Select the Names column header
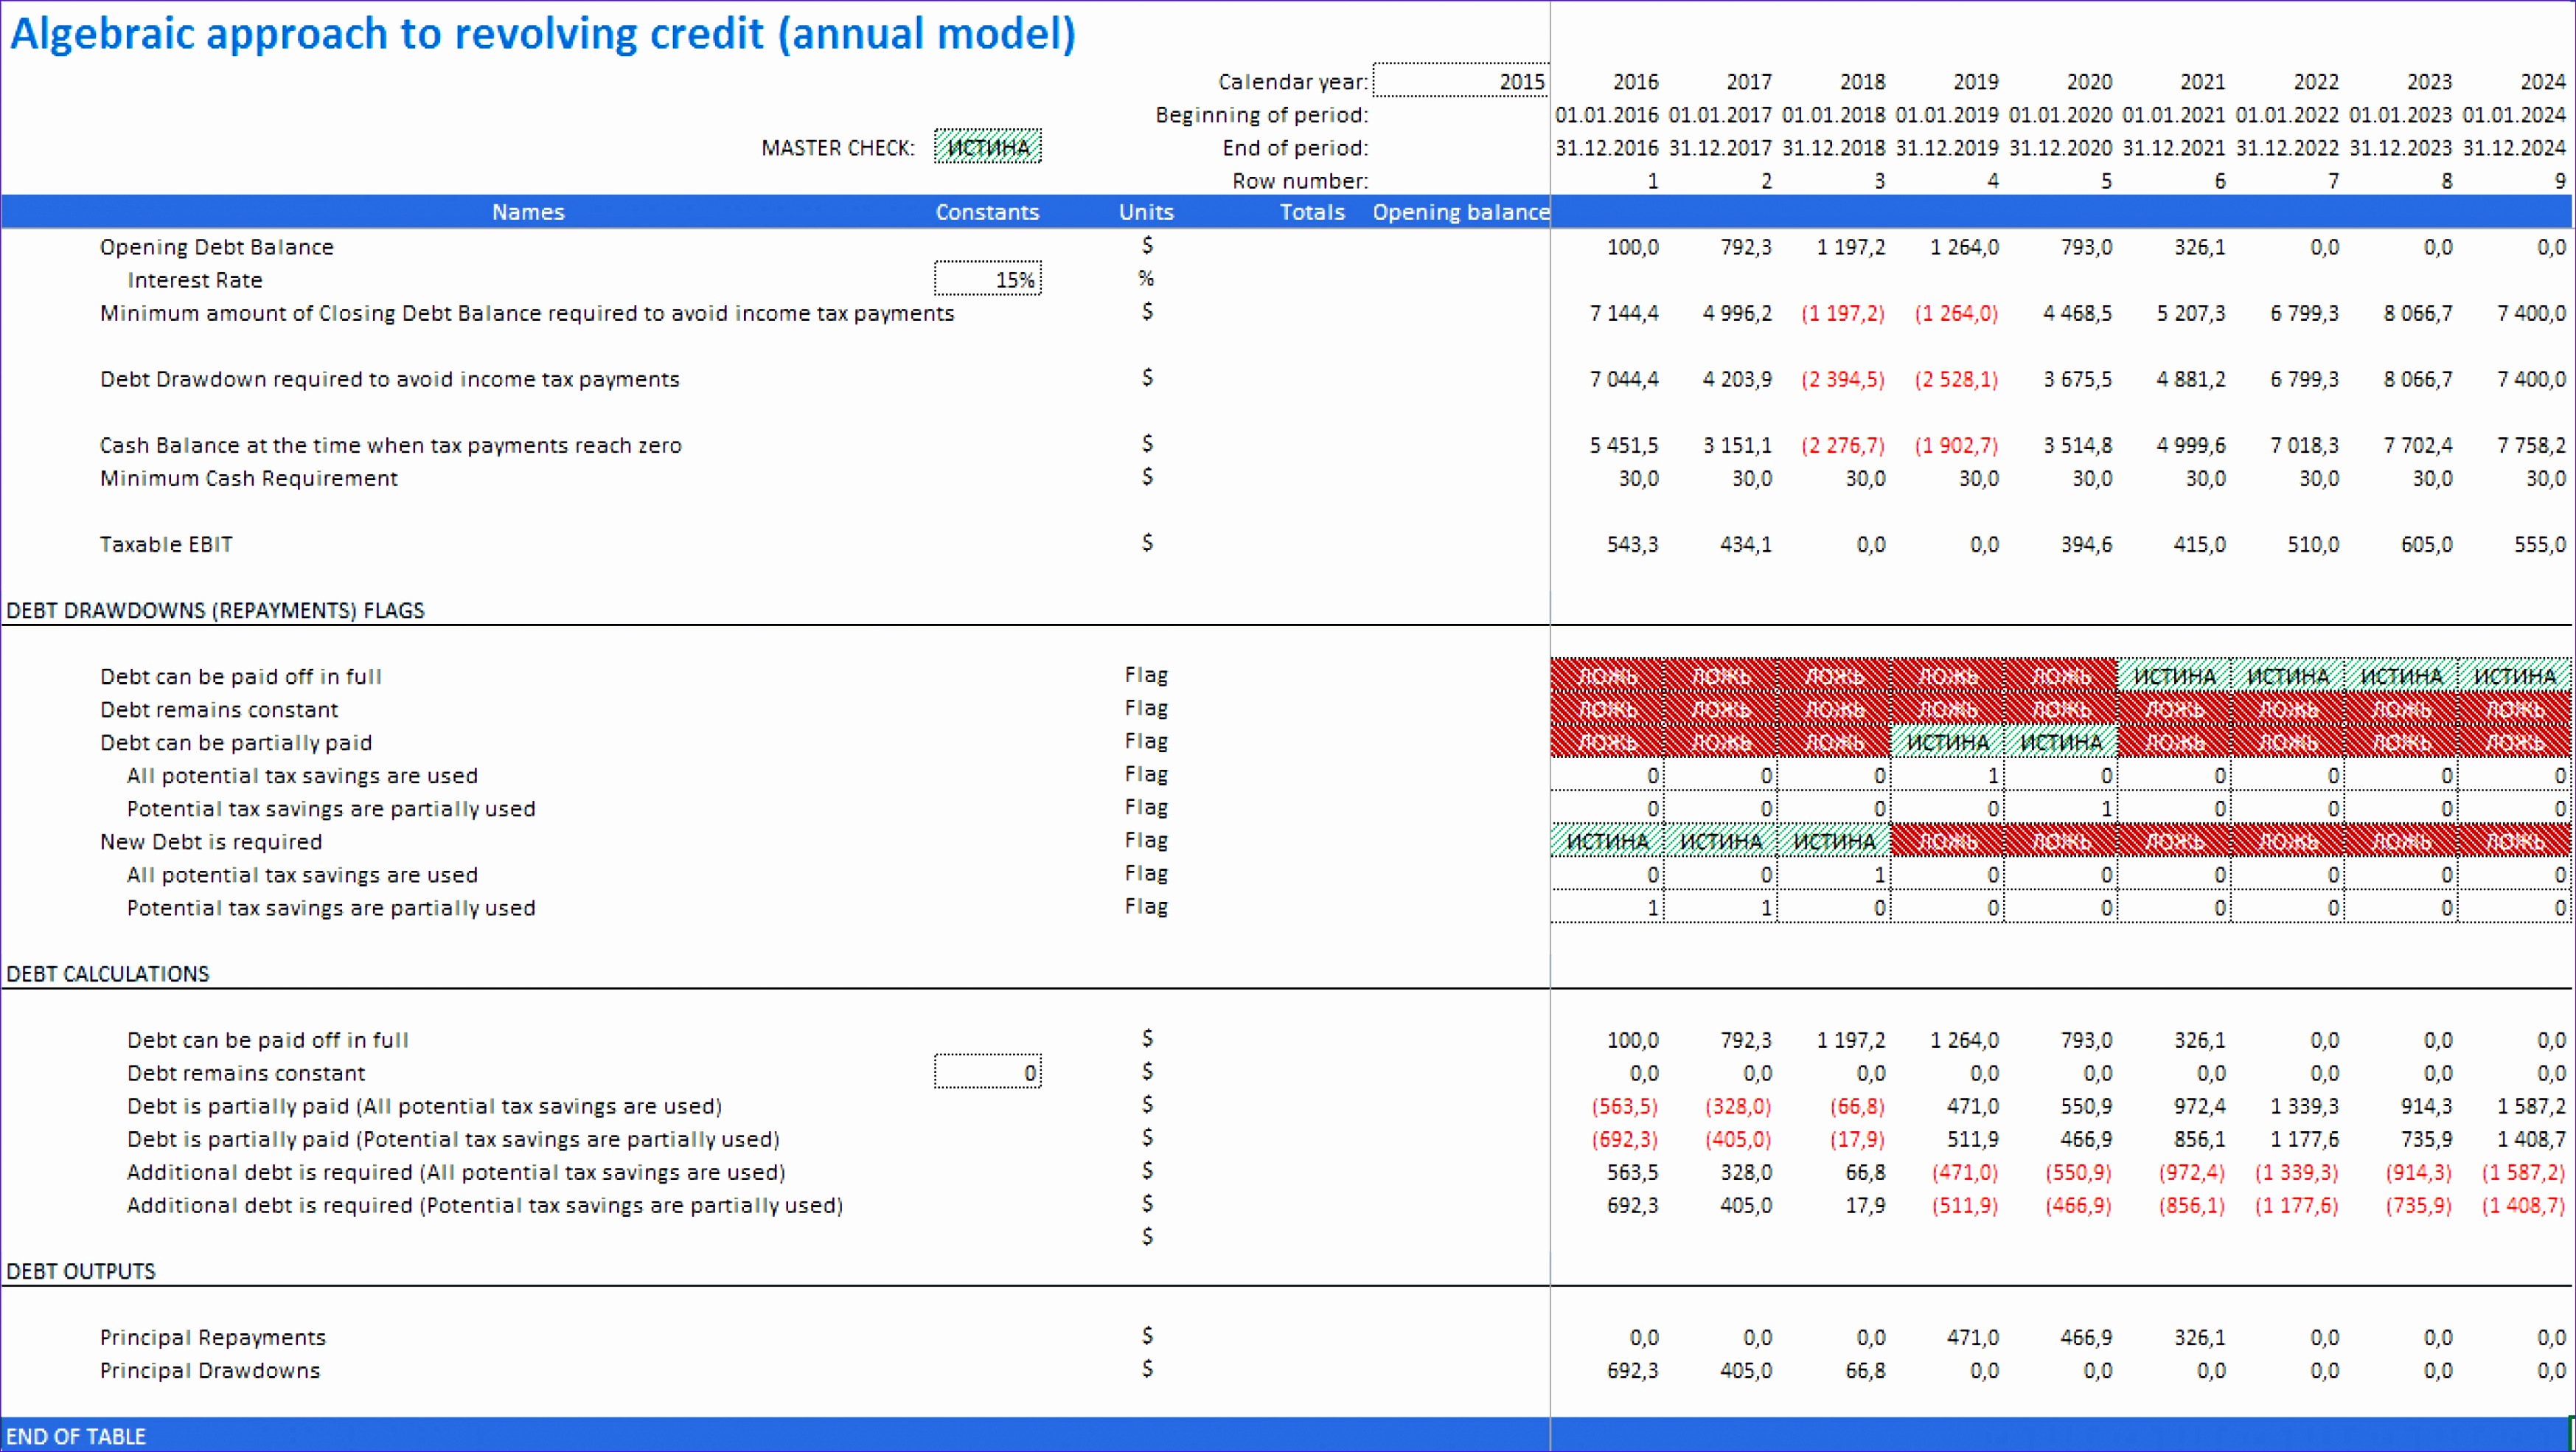This screenshot has width=2576, height=1452. tap(527, 211)
